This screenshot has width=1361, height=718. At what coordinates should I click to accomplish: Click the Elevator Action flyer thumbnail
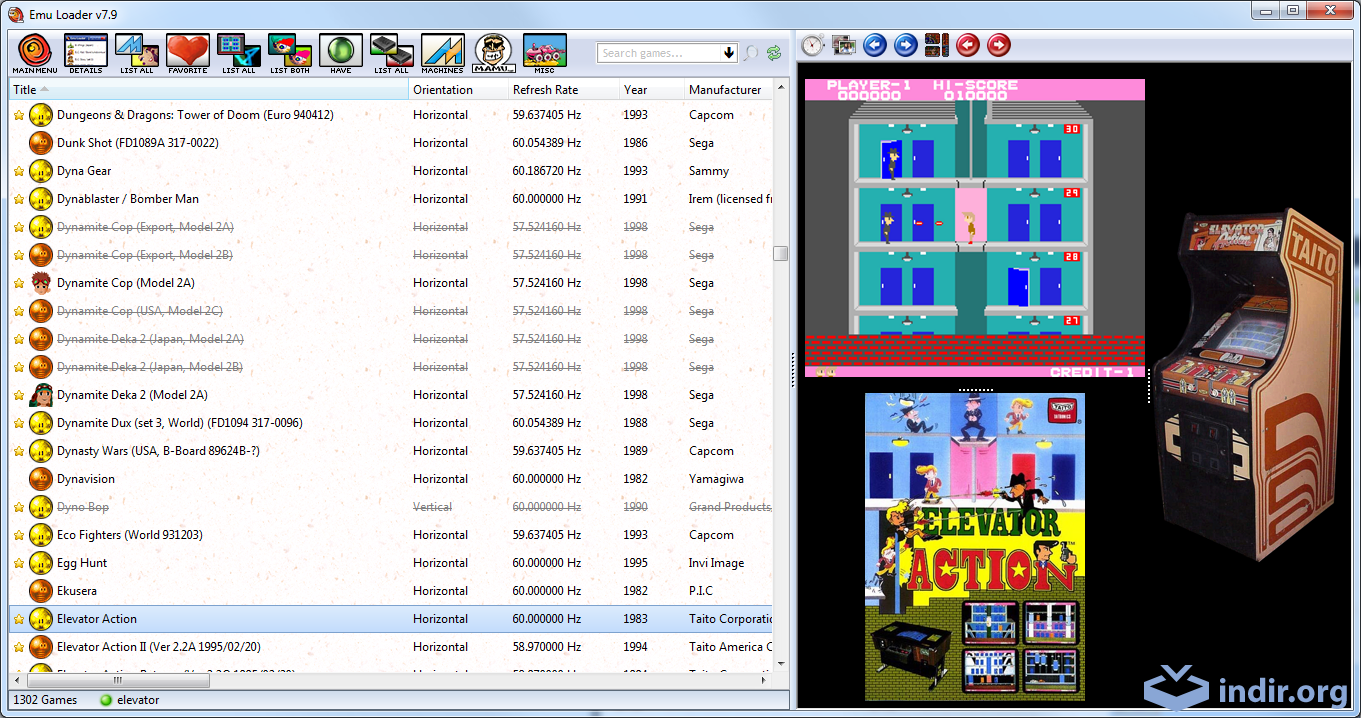[x=974, y=546]
